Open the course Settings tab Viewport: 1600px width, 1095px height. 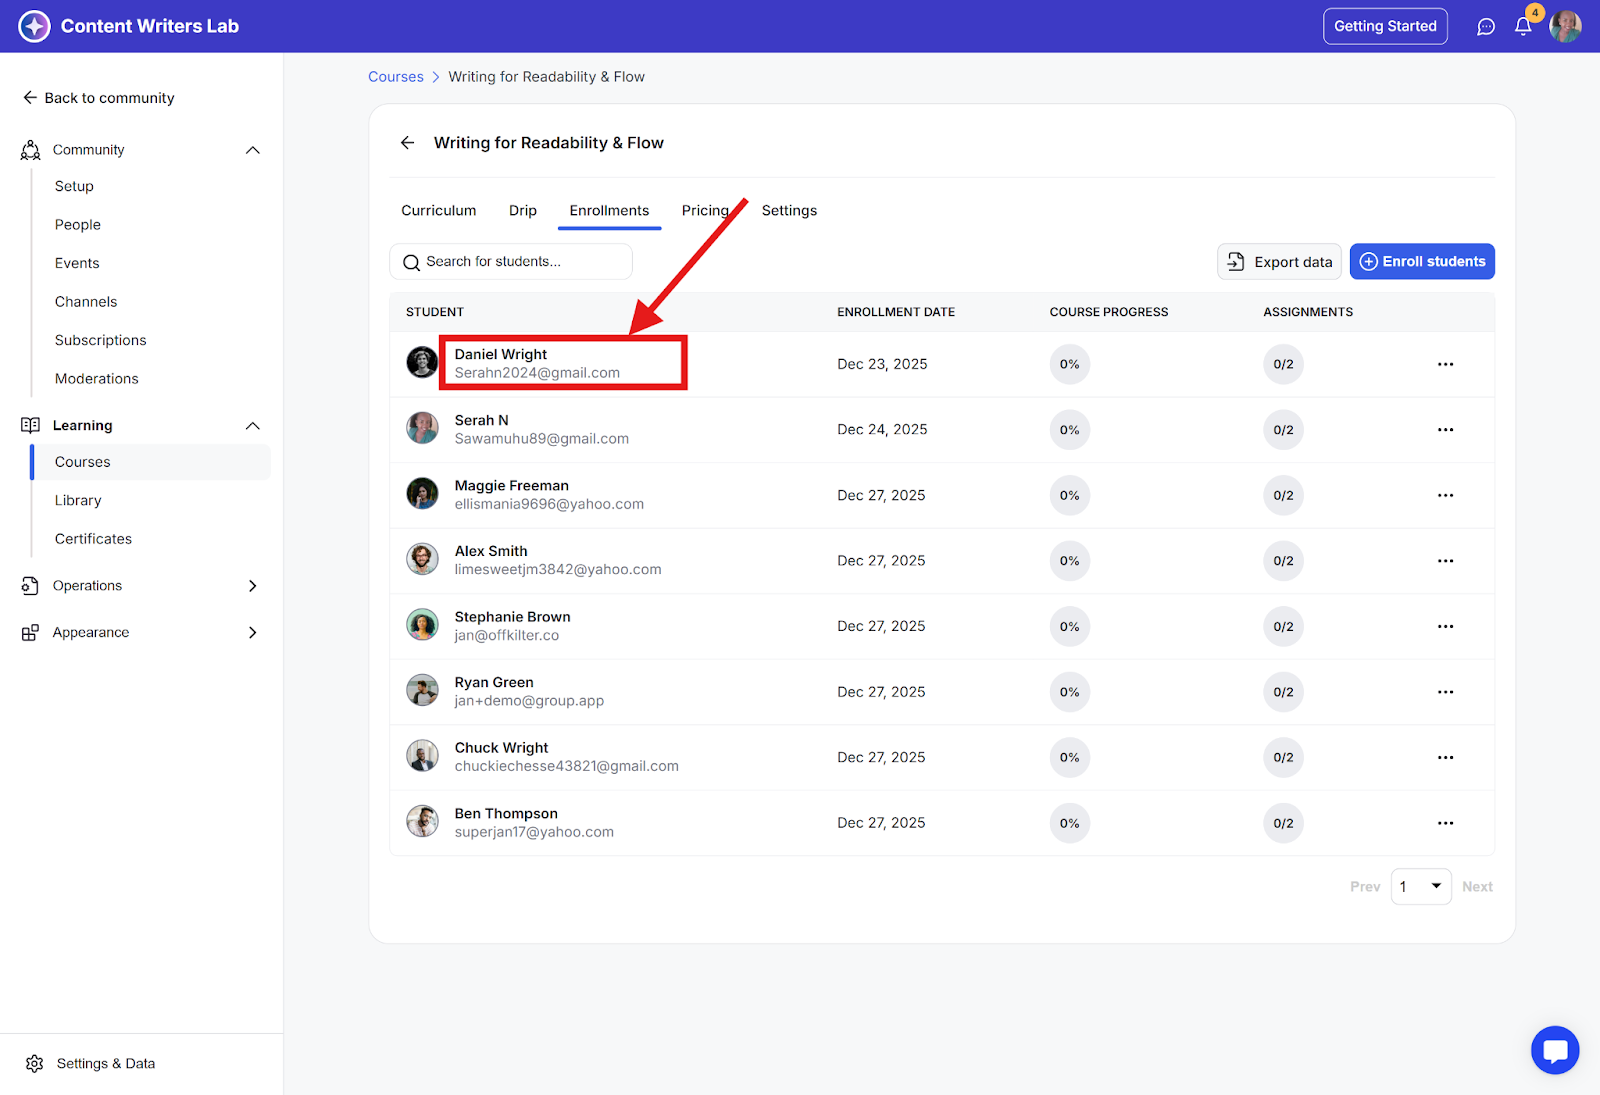click(789, 211)
